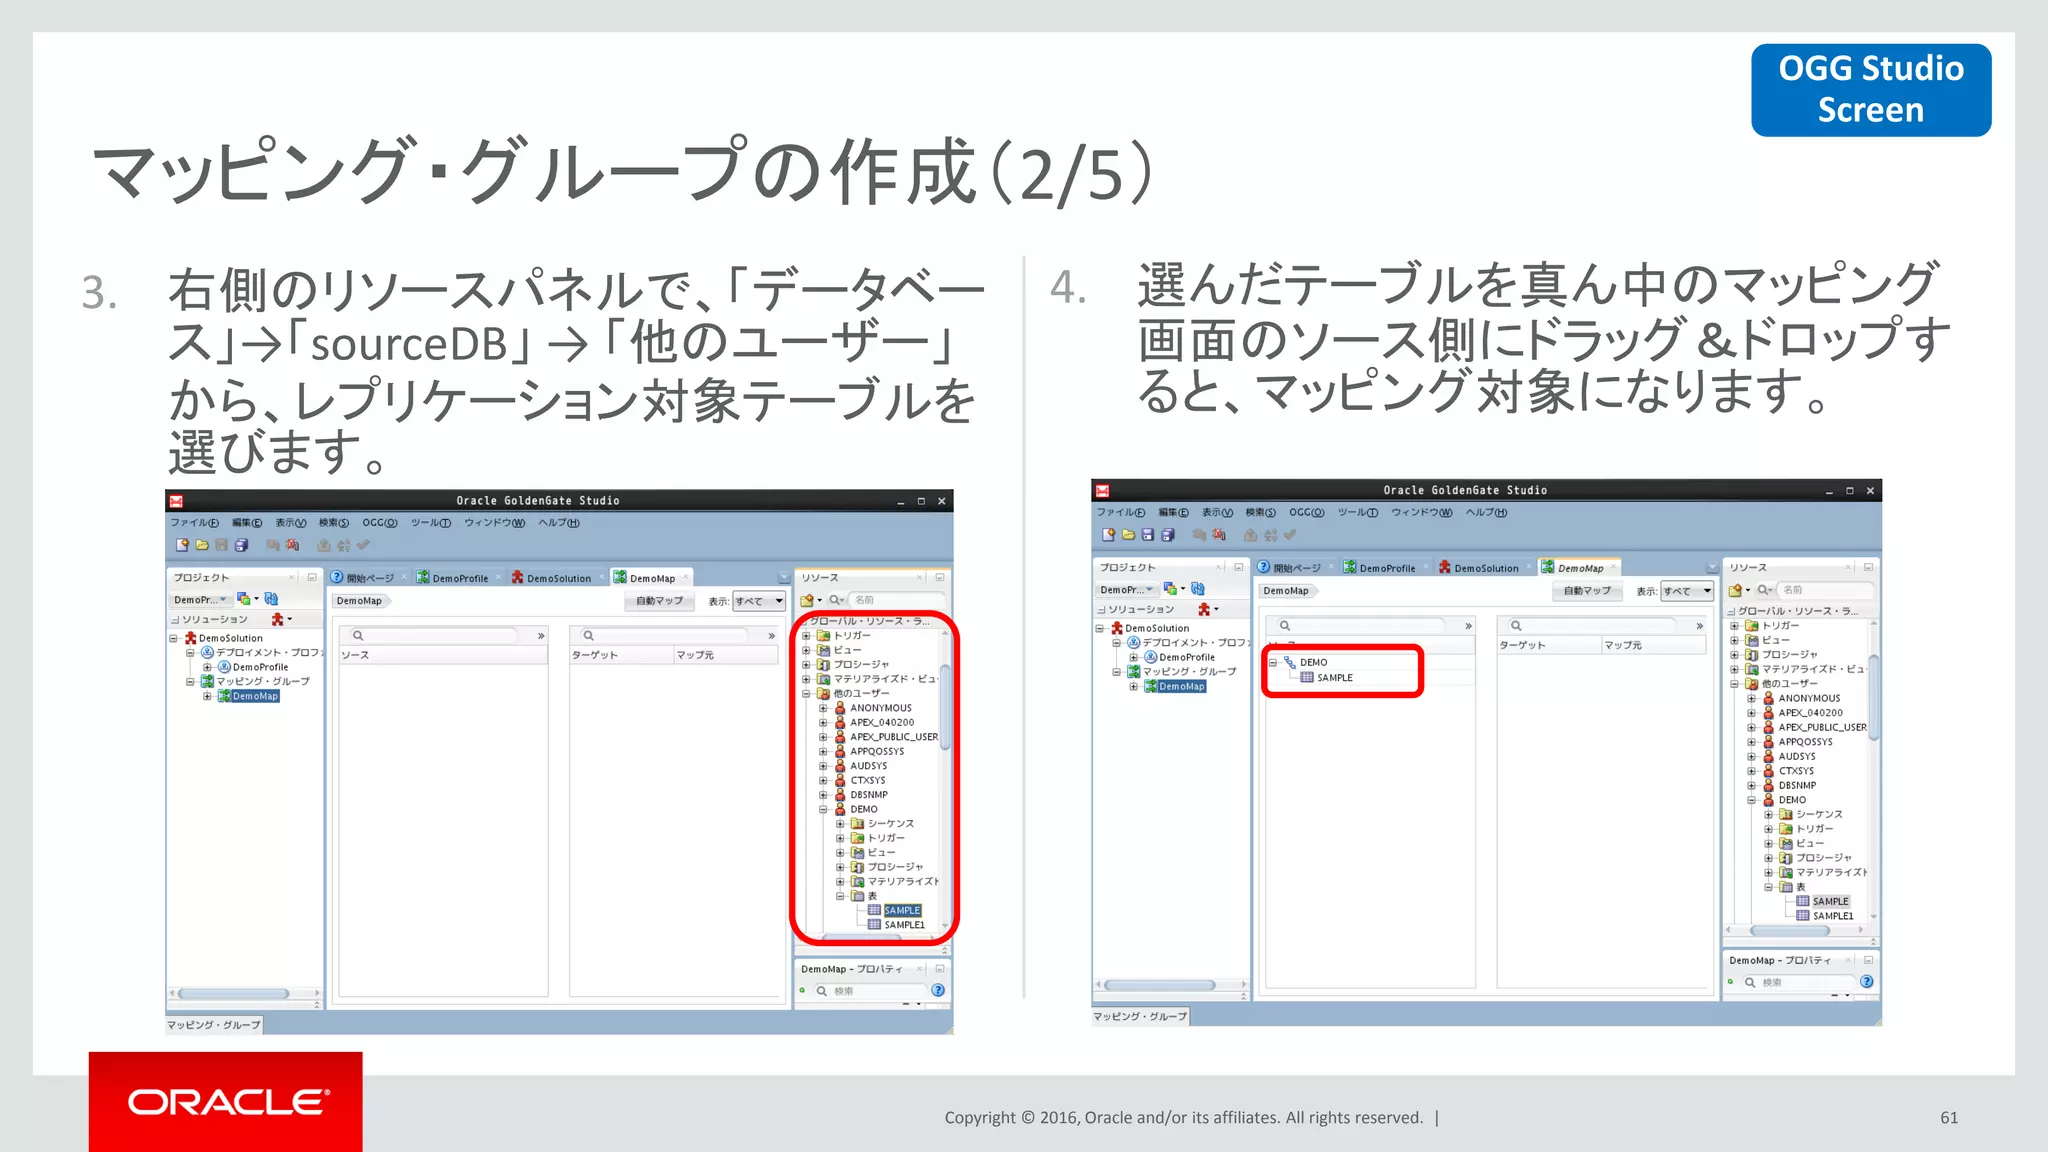This screenshot has width=2048, height=1152.
Task: Open the ファイル menu in step 3 screenshot
Action: coord(194,523)
